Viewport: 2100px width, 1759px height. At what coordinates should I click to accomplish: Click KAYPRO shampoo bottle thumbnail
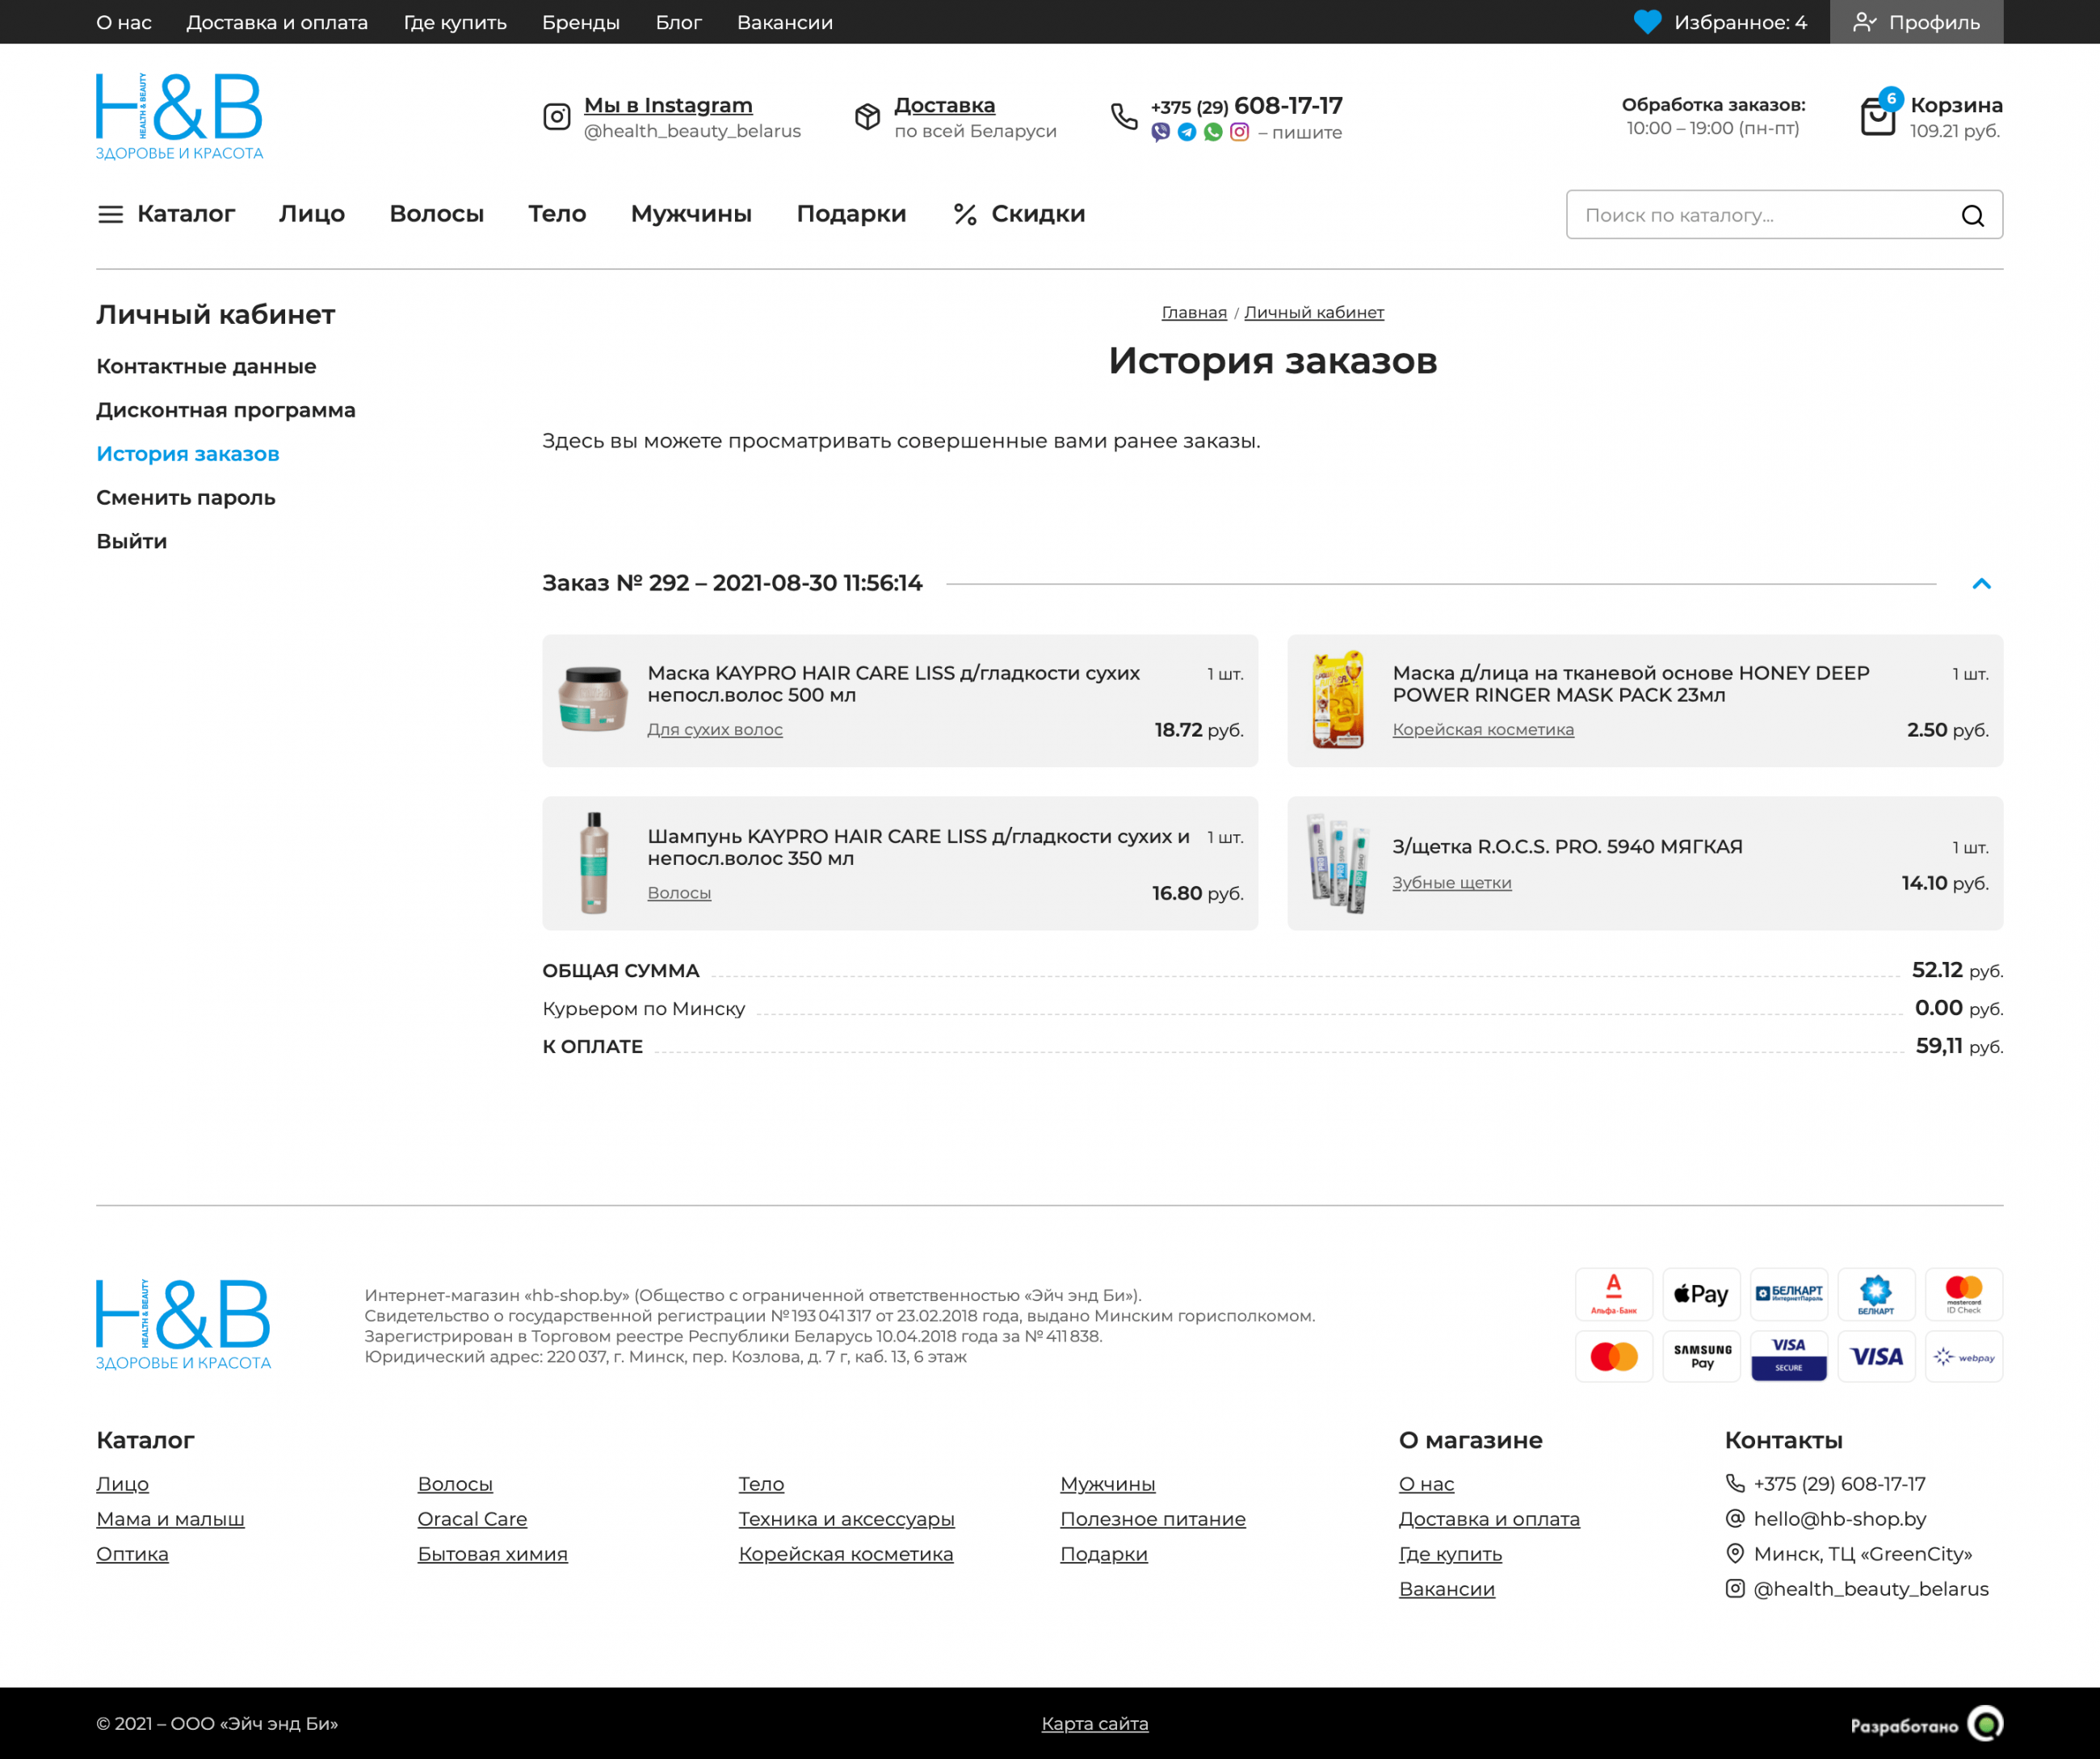594,863
